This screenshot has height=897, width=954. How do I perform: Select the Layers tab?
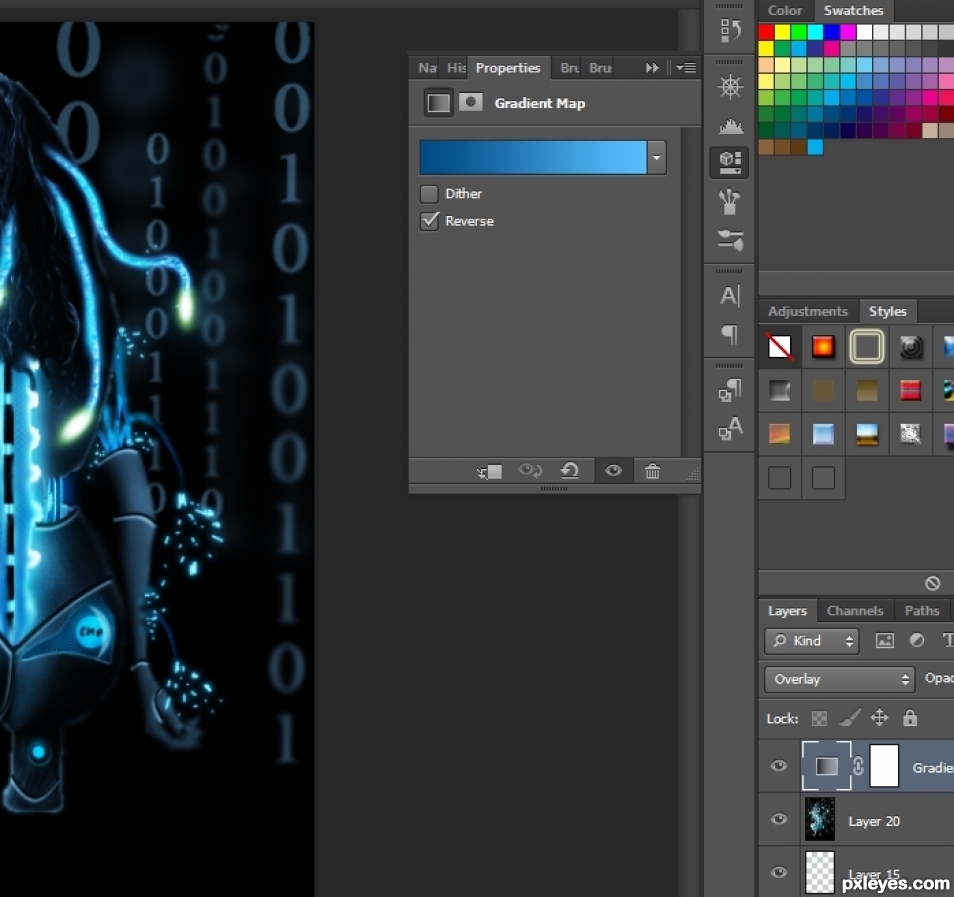[787, 610]
